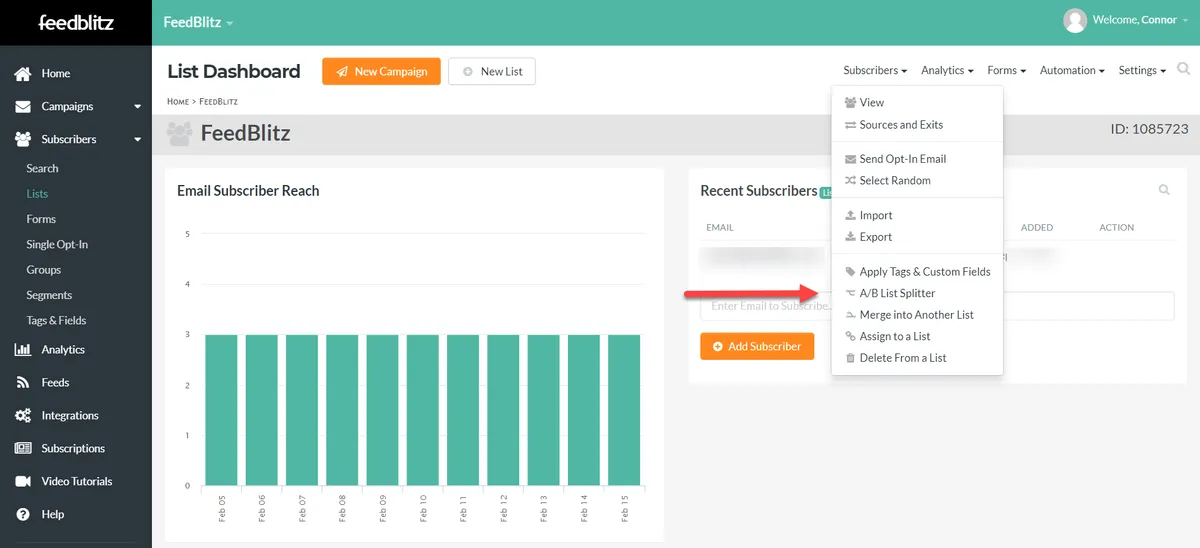Viewport: 1200px width, 548px height.
Task: Select Export from Subscribers menu
Action: [875, 237]
